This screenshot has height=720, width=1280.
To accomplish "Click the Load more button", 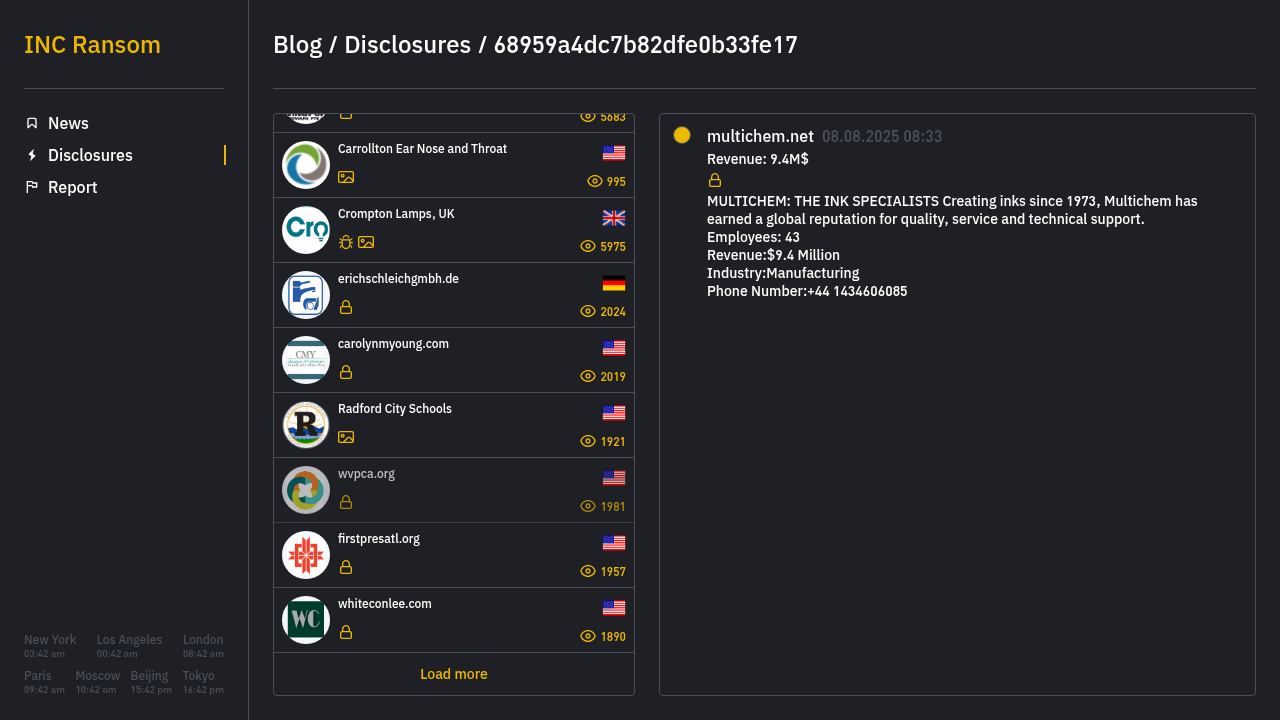I will click(454, 674).
